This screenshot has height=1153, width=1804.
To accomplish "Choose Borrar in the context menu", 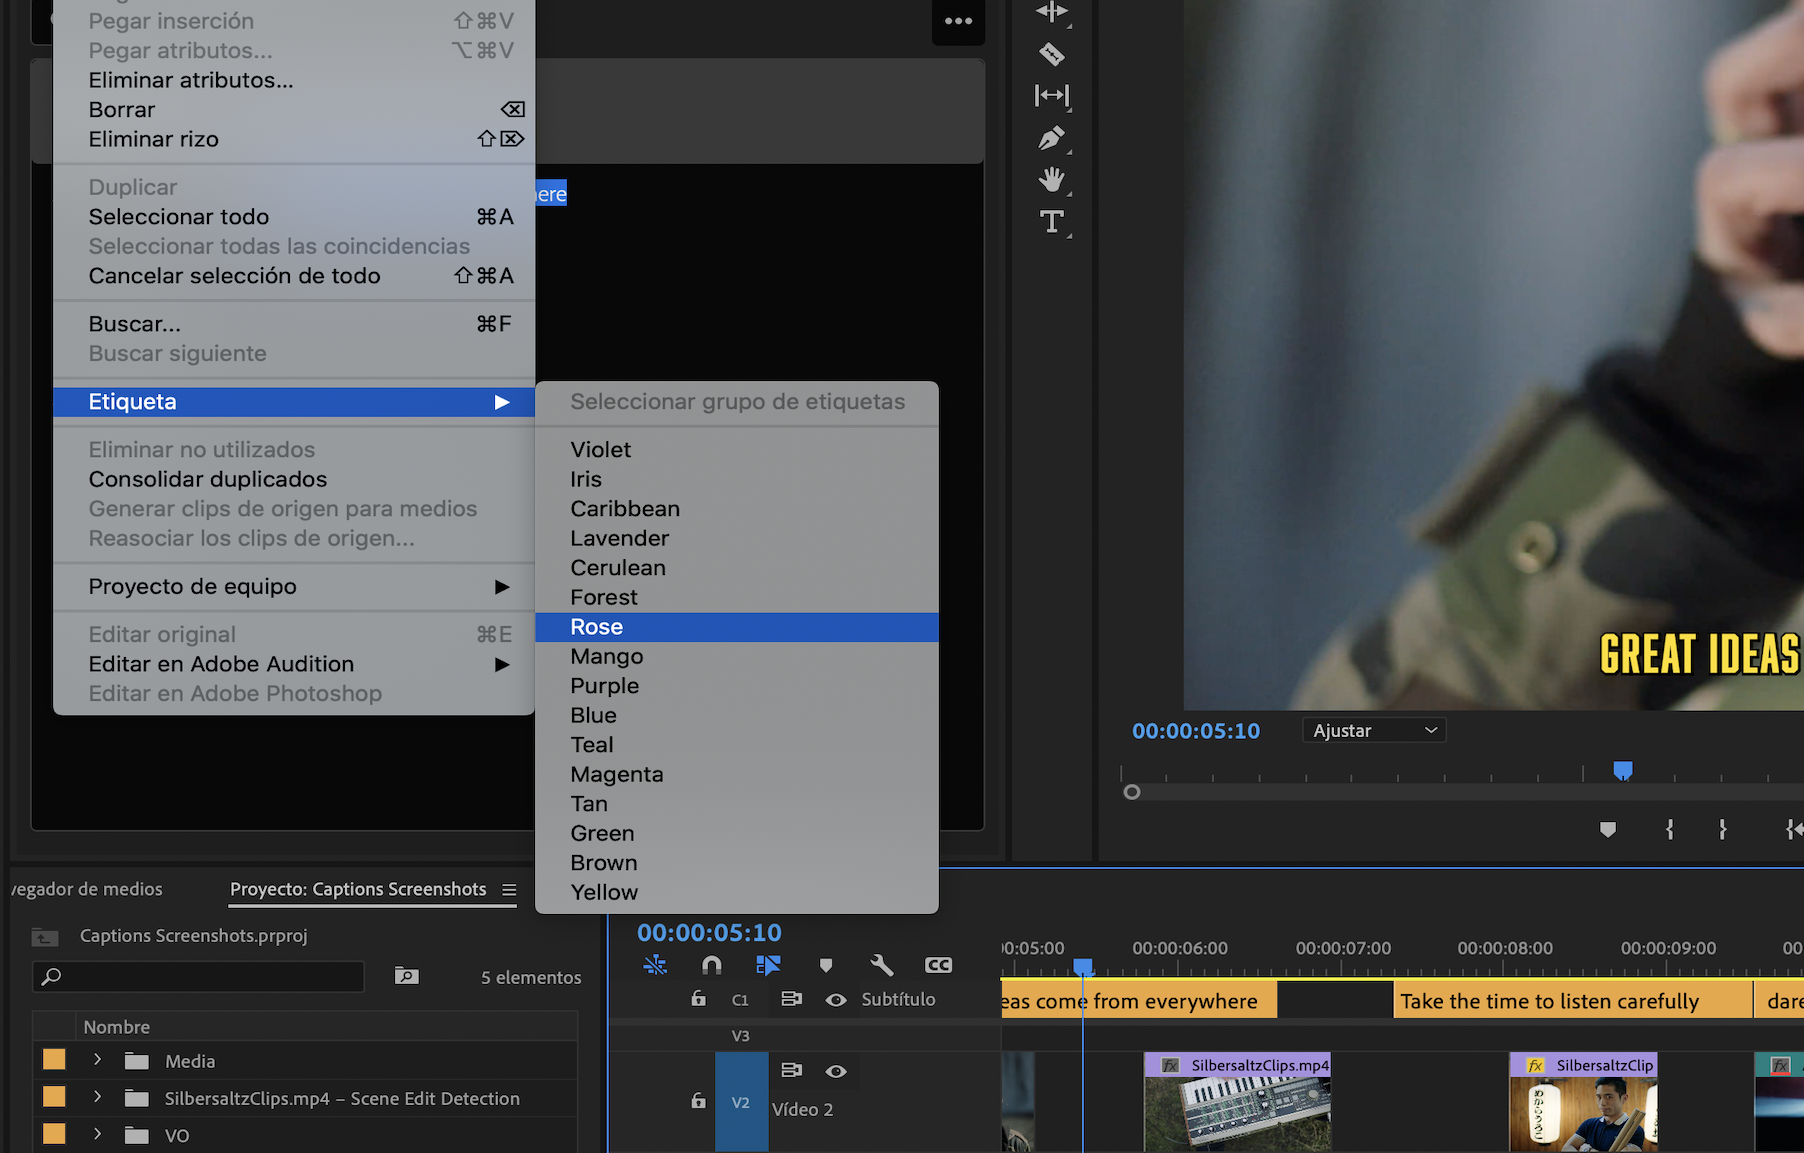I will click(294, 110).
